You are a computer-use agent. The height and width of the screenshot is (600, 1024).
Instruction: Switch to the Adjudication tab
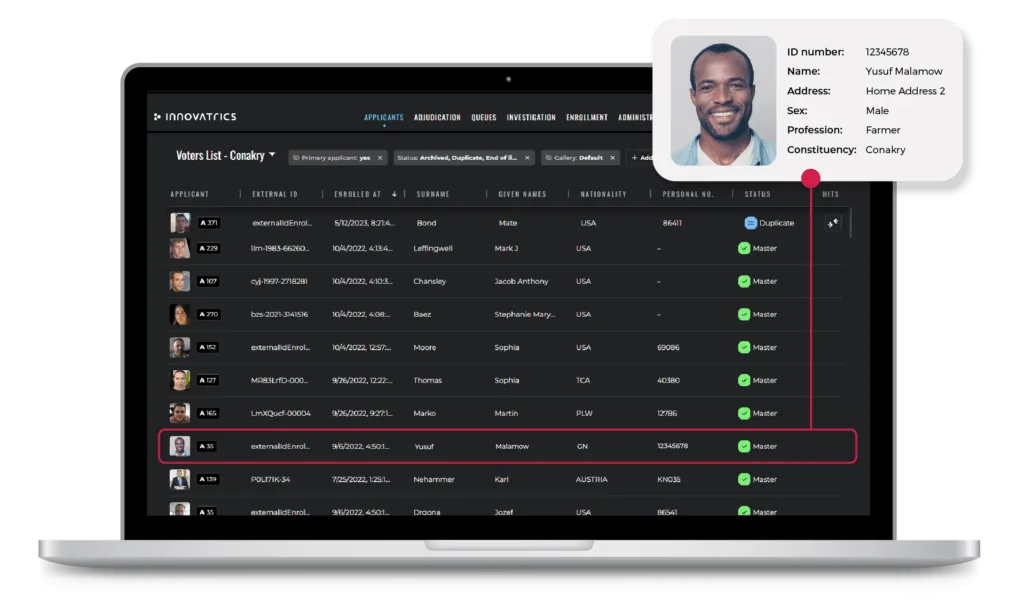[437, 118]
